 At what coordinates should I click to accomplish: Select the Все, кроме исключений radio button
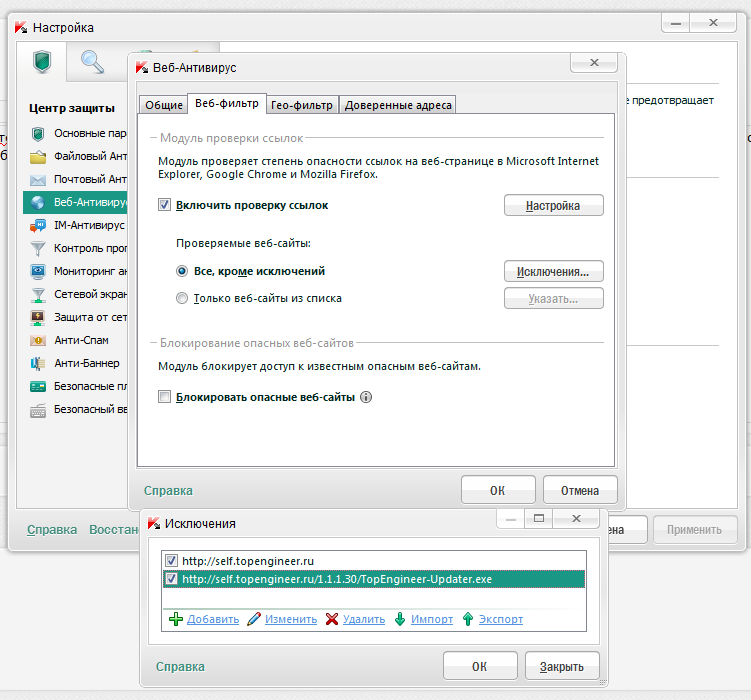coord(182,271)
